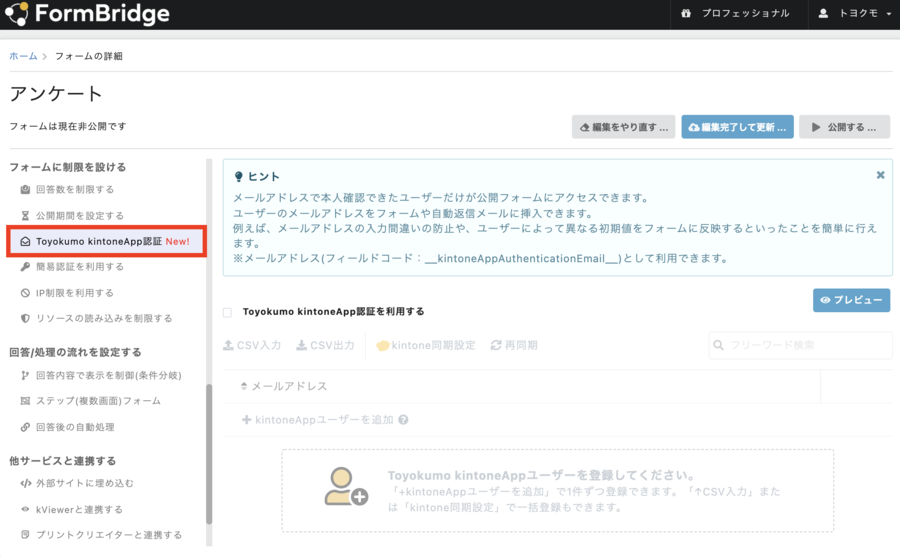The width and height of the screenshot is (900, 556).
Task: Click add-user illustration icon
Action: [x=345, y=487]
